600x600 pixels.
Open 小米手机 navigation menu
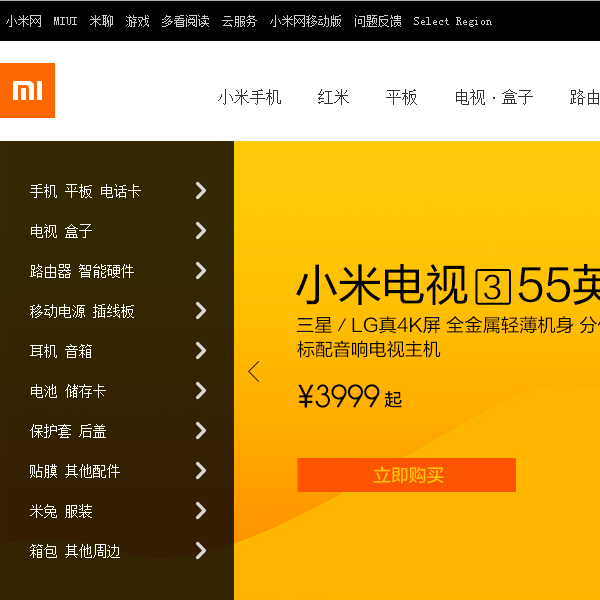click(249, 97)
